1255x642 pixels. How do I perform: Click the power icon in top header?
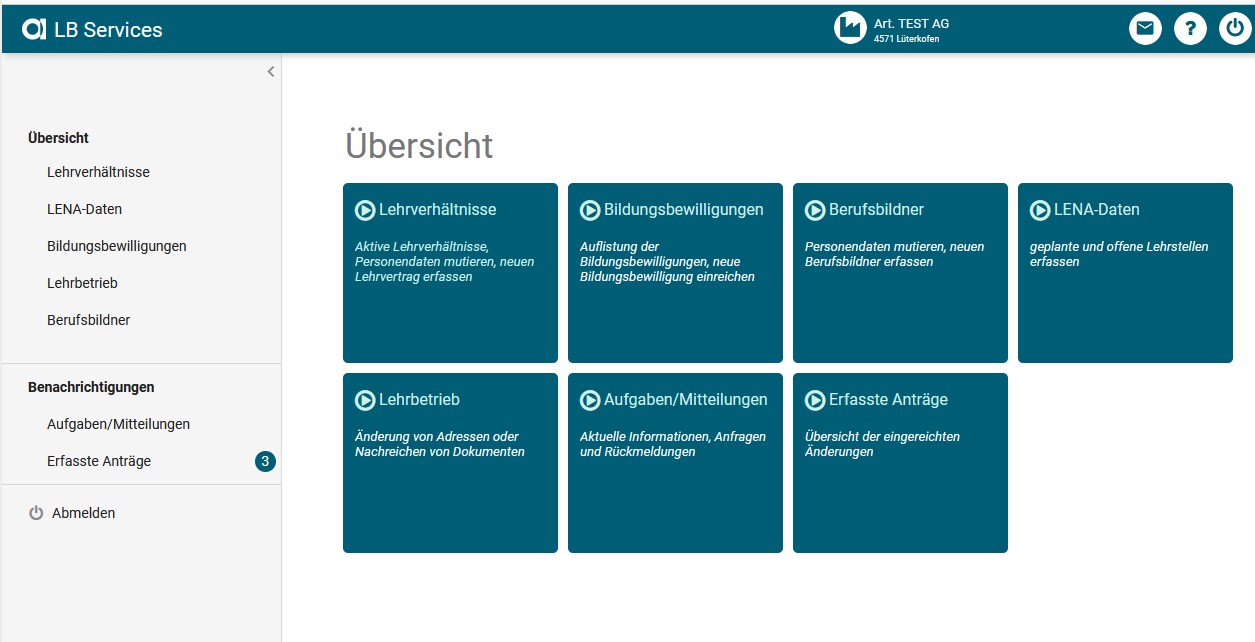(x=1234, y=29)
